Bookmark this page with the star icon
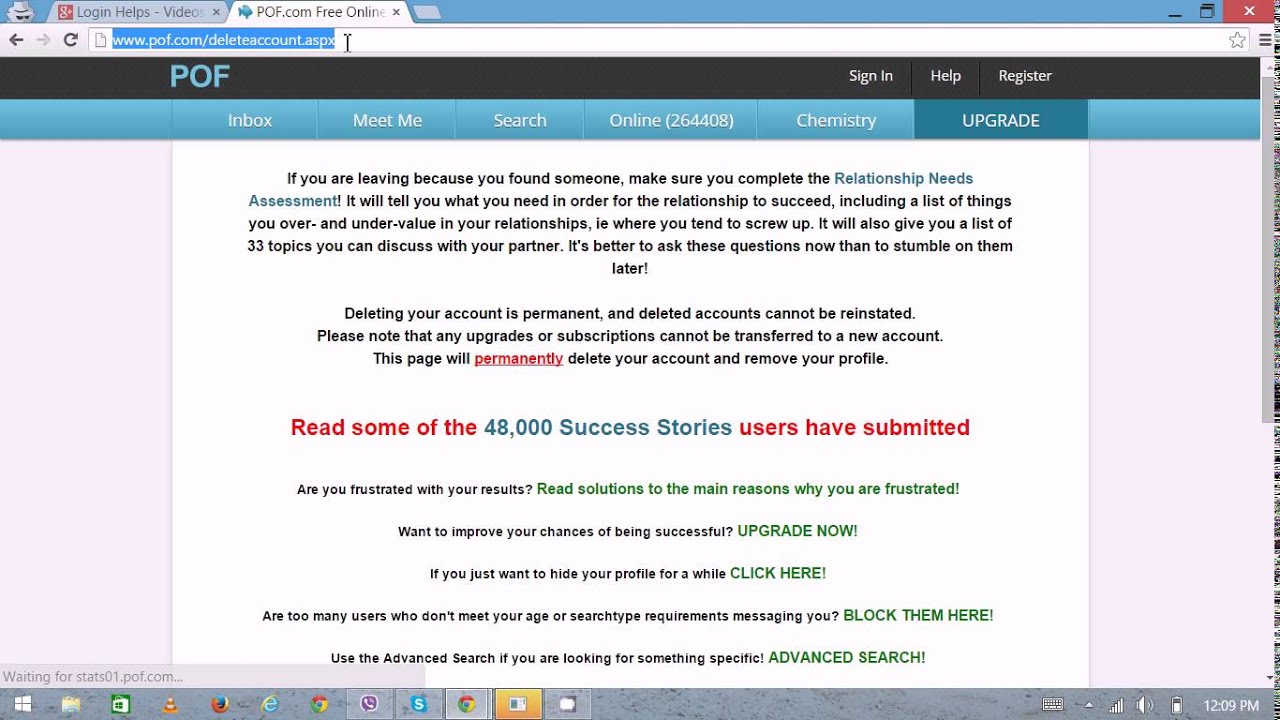Screen dimensions: 1280x720 pyautogui.click(x=1237, y=40)
